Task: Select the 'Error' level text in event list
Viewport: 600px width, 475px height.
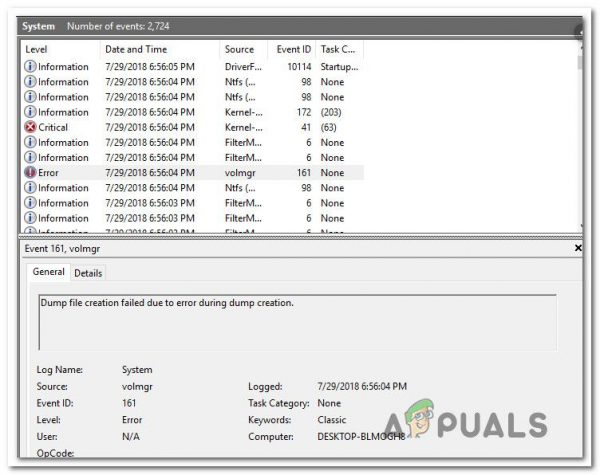Action: coord(48,173)
